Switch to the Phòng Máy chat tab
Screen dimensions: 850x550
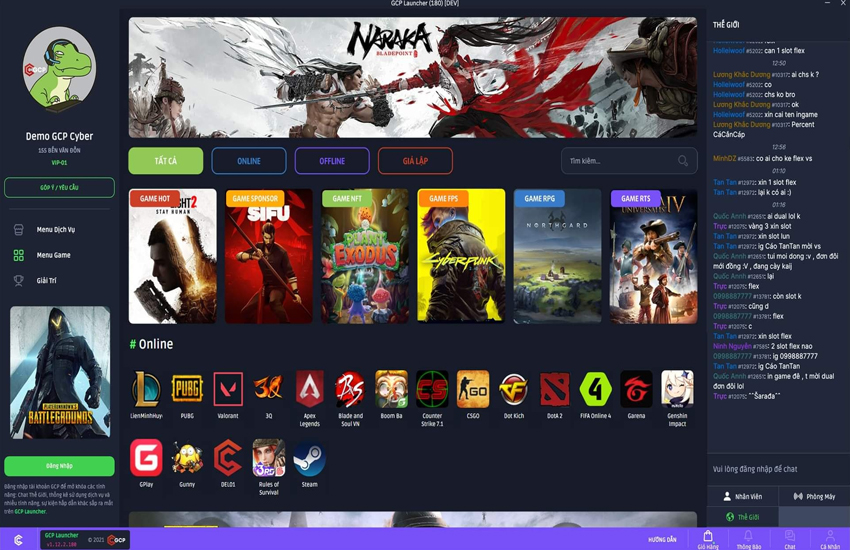tap(814, 496)
